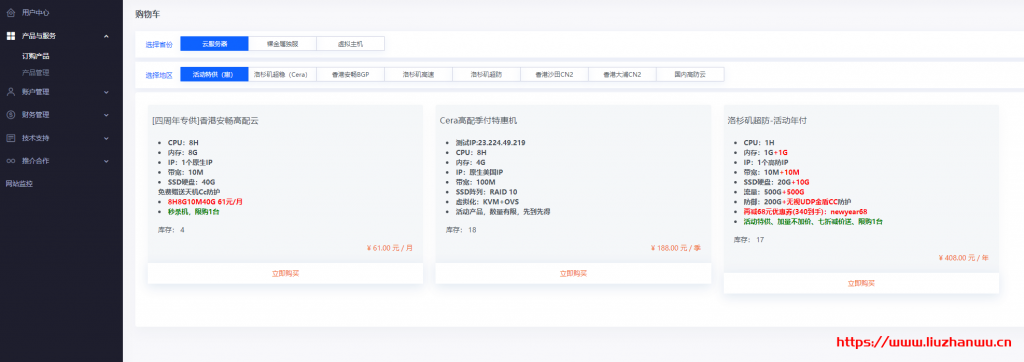Switch to the 虚拟主机 tab
Screen dimensions: 1024x362
(350, 44)
